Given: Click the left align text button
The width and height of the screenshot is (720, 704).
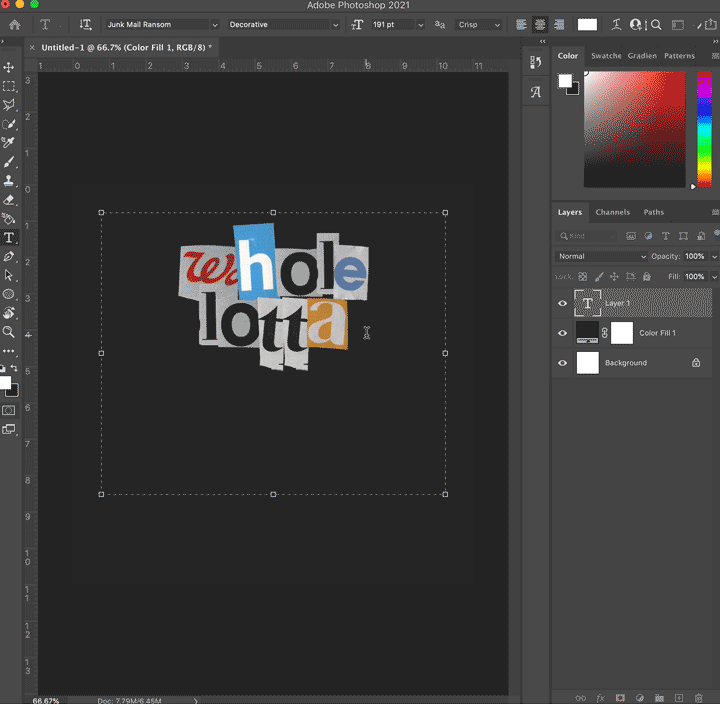Looking at the screenshot, I should 521,24.
